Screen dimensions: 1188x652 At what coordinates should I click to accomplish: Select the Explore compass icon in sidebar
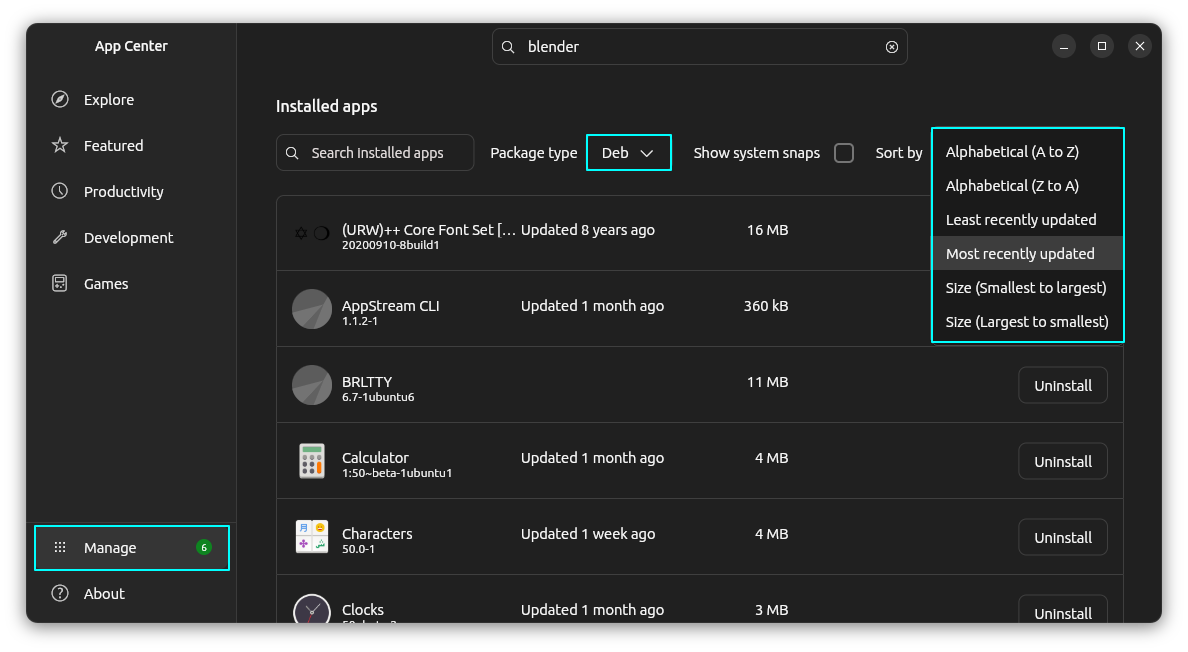[x=61, y=99]
